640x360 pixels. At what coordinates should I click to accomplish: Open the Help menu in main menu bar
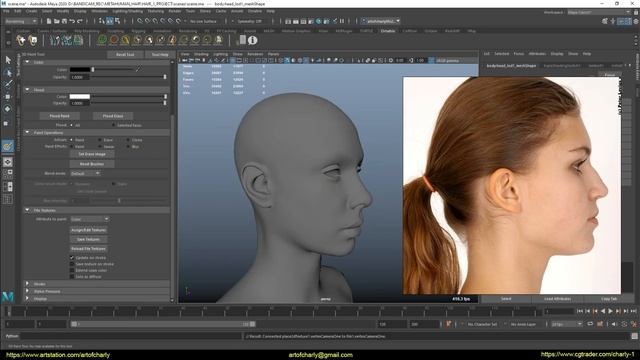tap(271, 11)
